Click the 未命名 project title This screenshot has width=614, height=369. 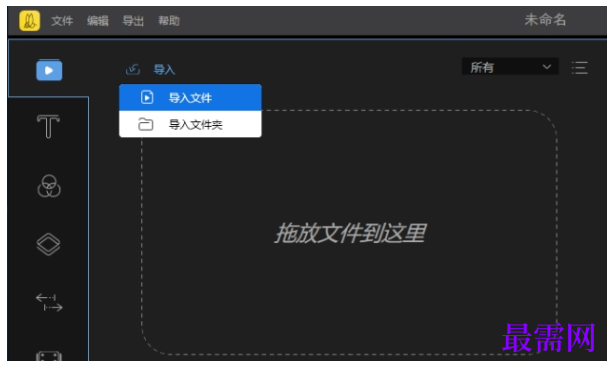(545, 20)
